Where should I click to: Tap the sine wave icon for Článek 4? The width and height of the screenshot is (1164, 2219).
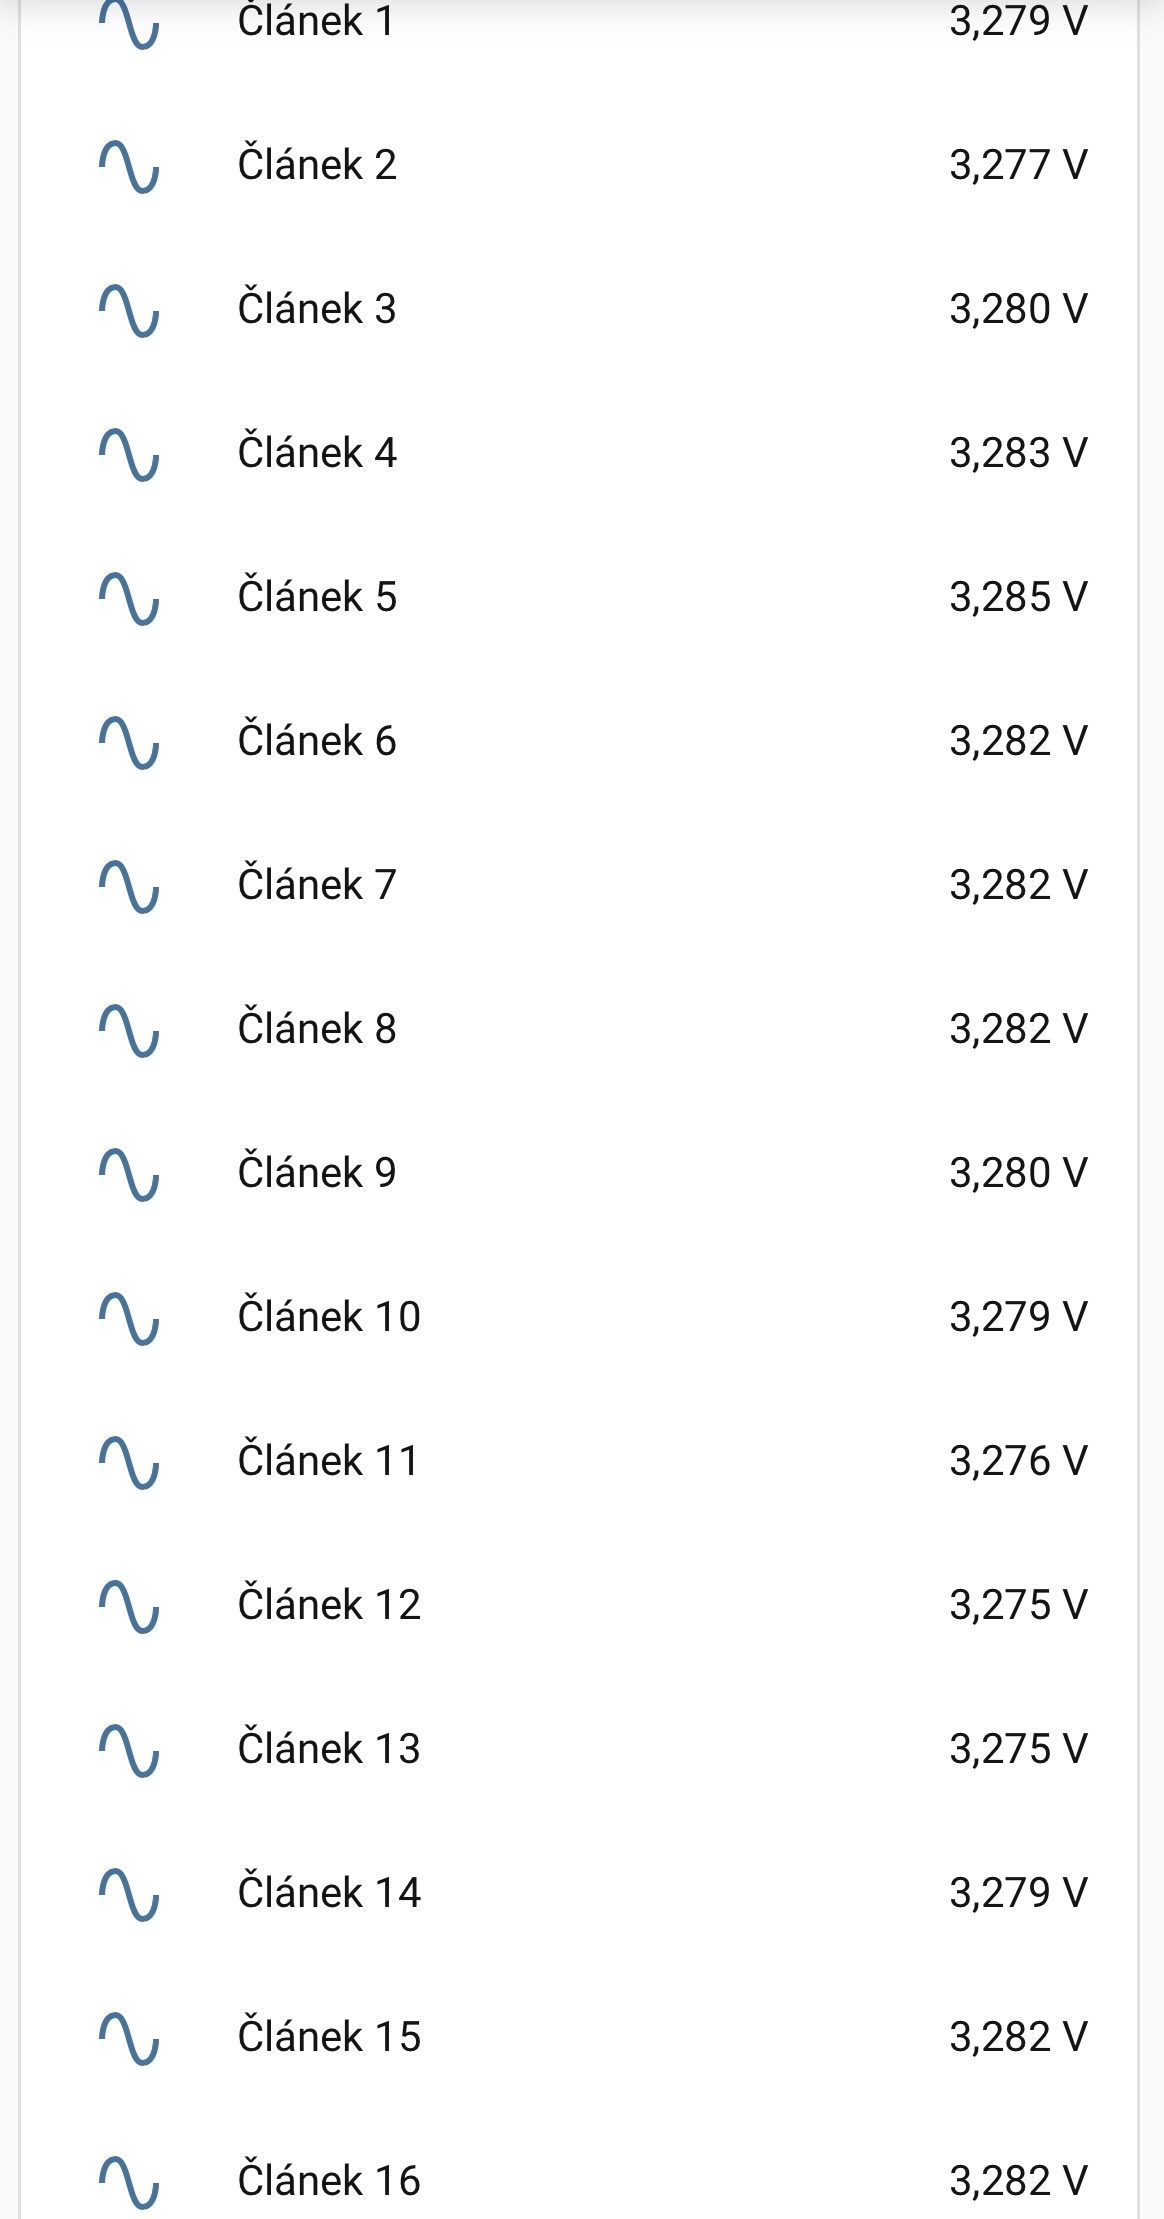(x=129, y=455)
